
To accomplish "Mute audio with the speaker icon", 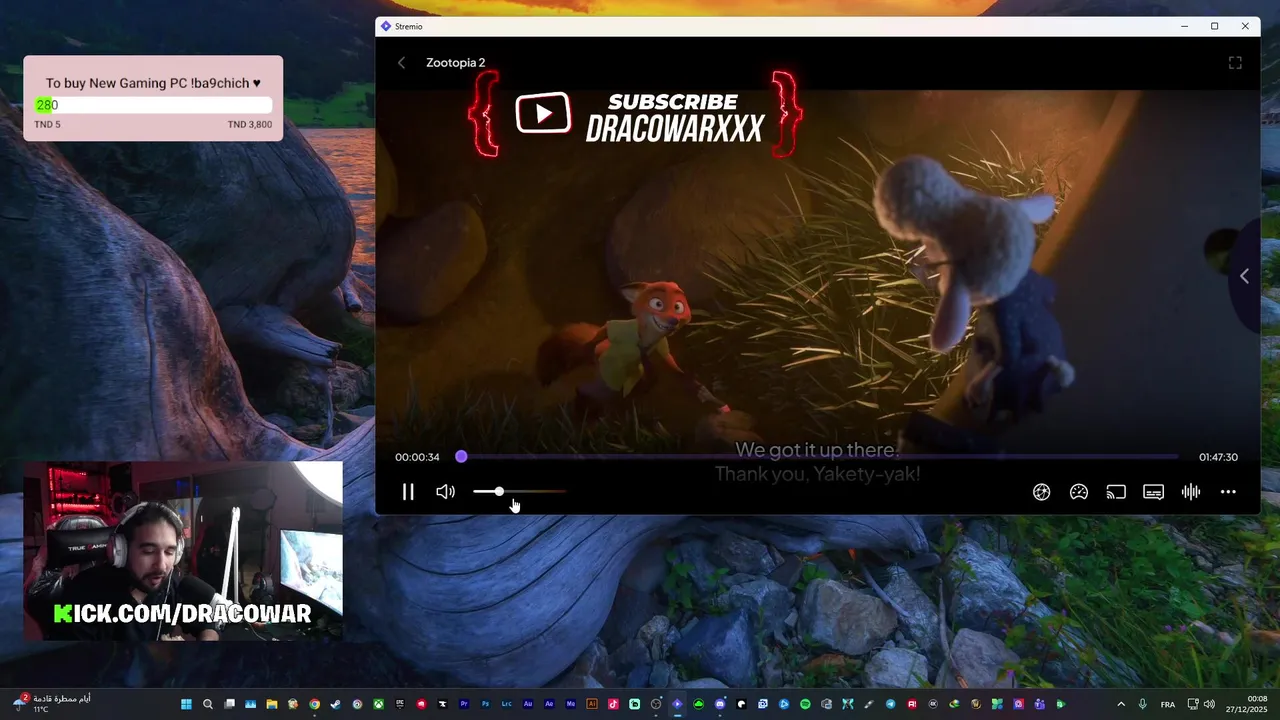I will (x=445, y=492).
